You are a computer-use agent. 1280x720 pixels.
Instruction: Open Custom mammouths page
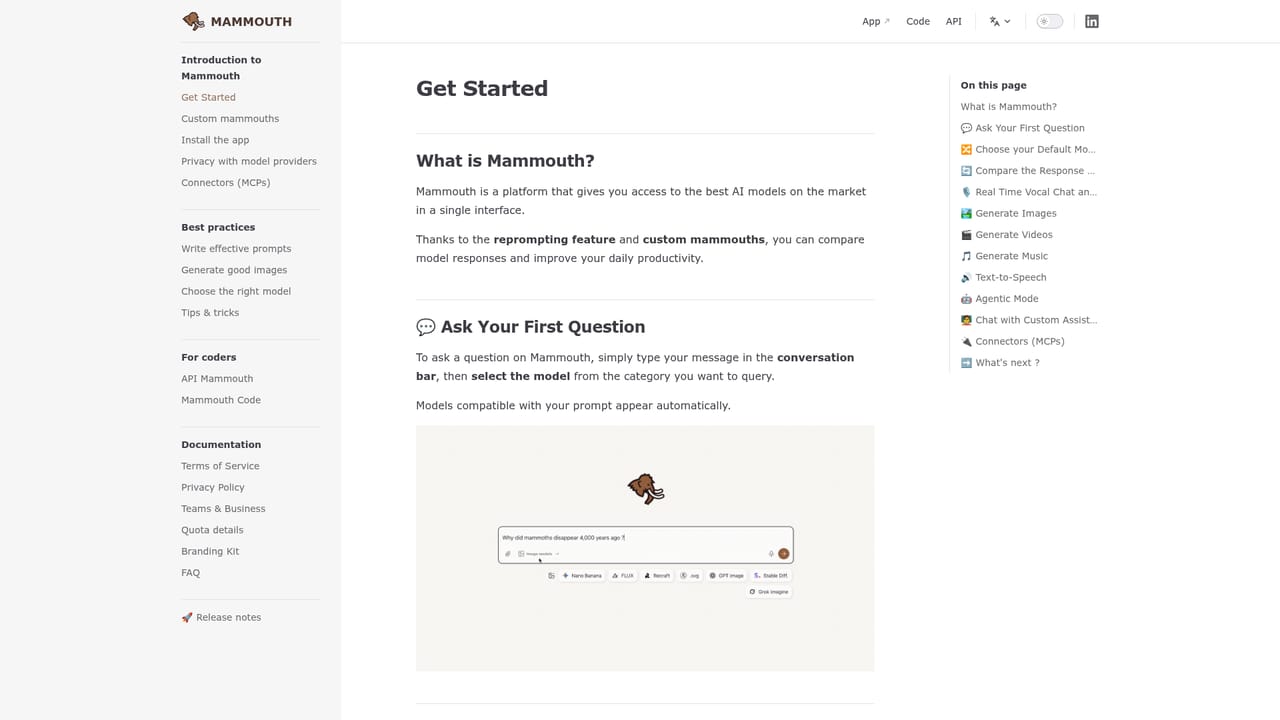click(x=230, y=118)
